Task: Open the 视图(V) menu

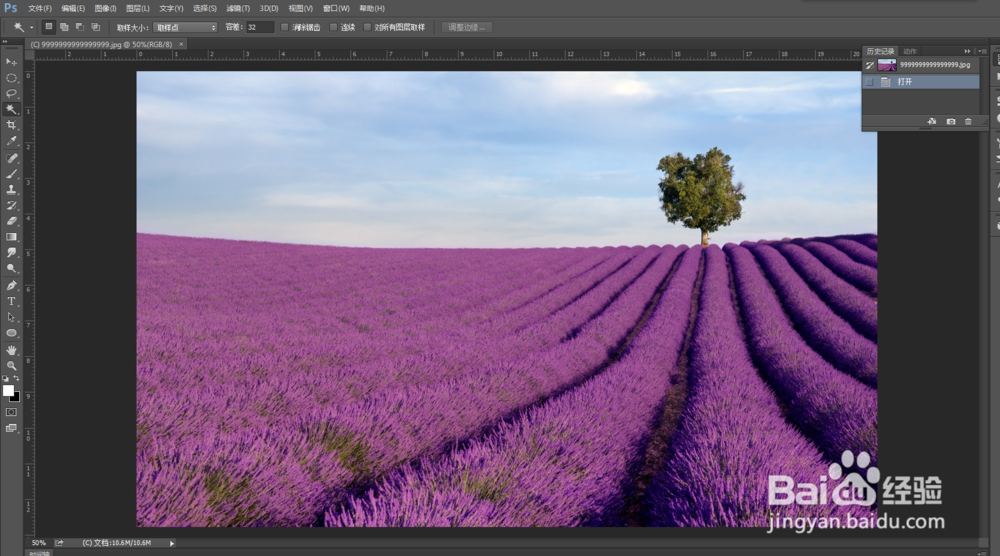Action: click(x=300, y=8)
